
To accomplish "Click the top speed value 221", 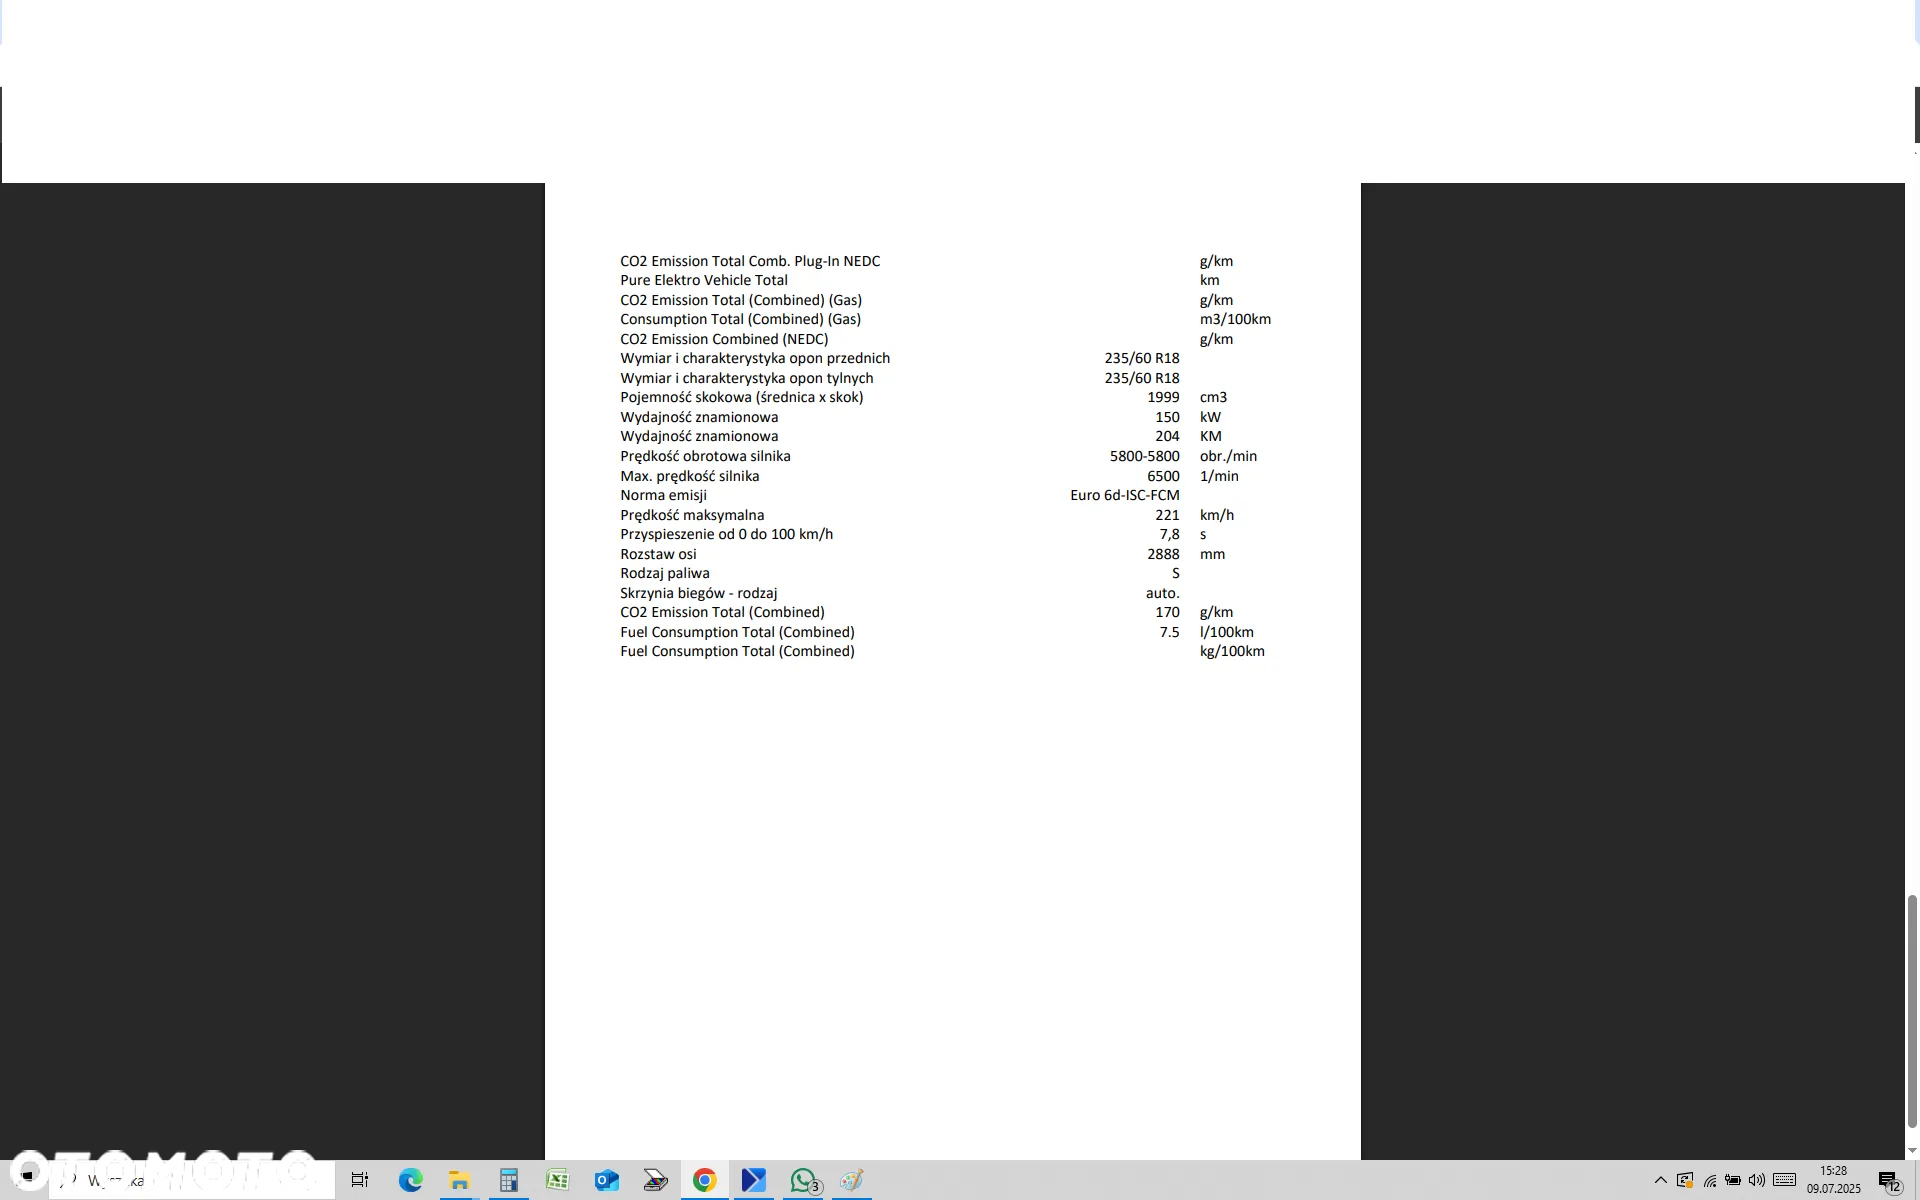I will (x=1167, y=515).
